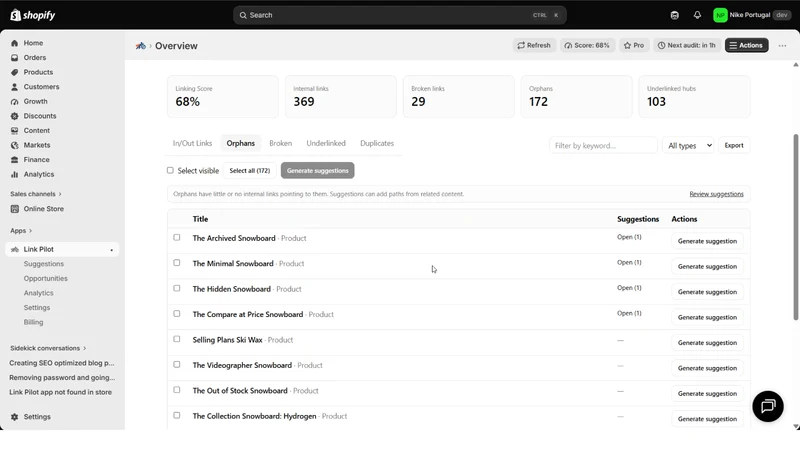Viewport: 800px width, 450px height.
Task: Check The Compare at Price Snowboard row
Action: click(177, 314)
